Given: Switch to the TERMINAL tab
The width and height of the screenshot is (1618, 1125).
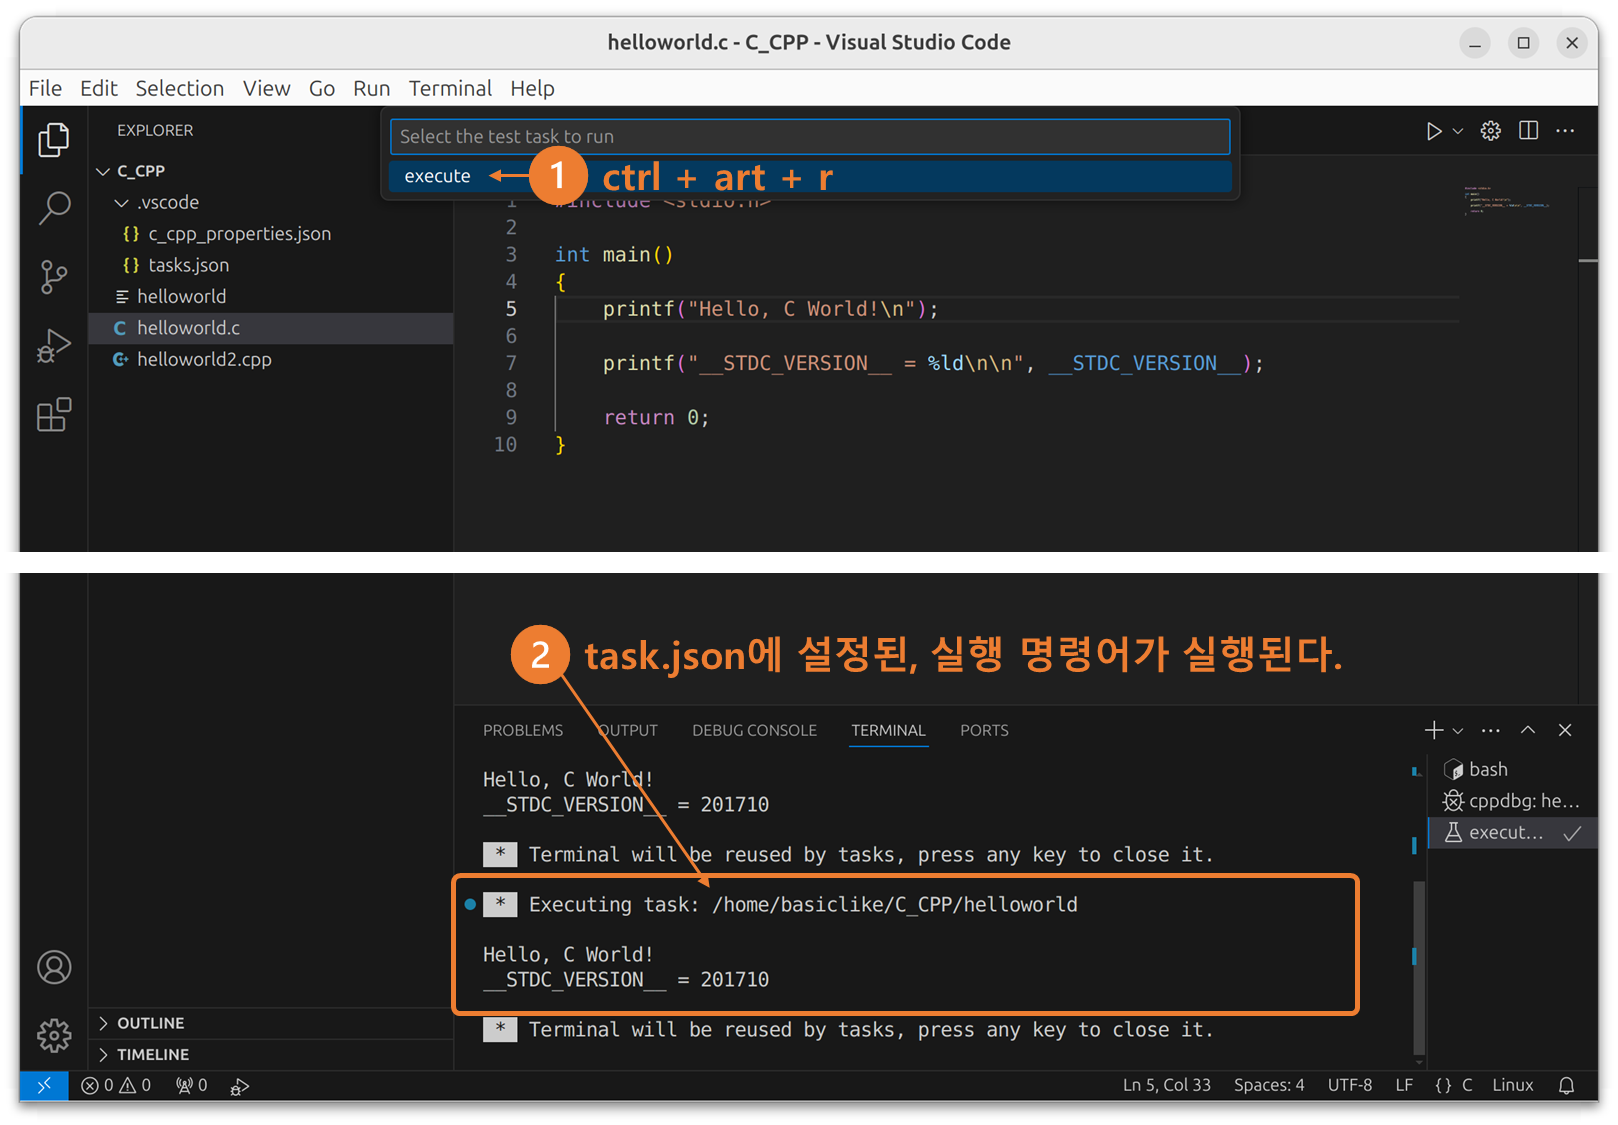Looking at the screenshot, I should [888, 731].
